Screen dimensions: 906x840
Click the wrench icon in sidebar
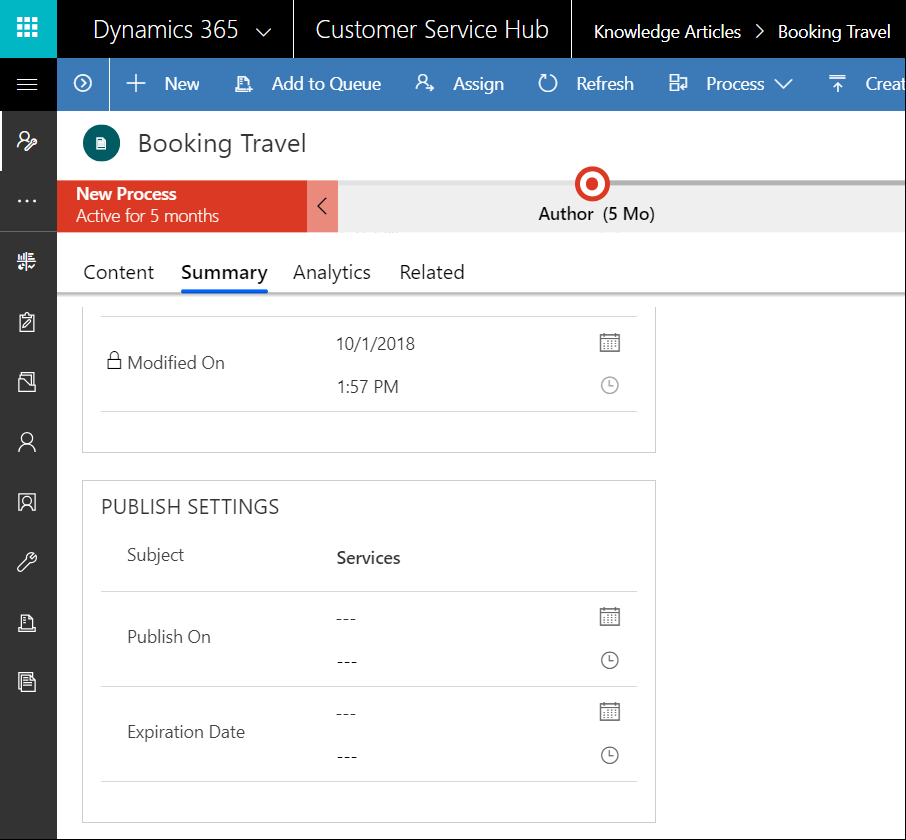coord(27,562)
